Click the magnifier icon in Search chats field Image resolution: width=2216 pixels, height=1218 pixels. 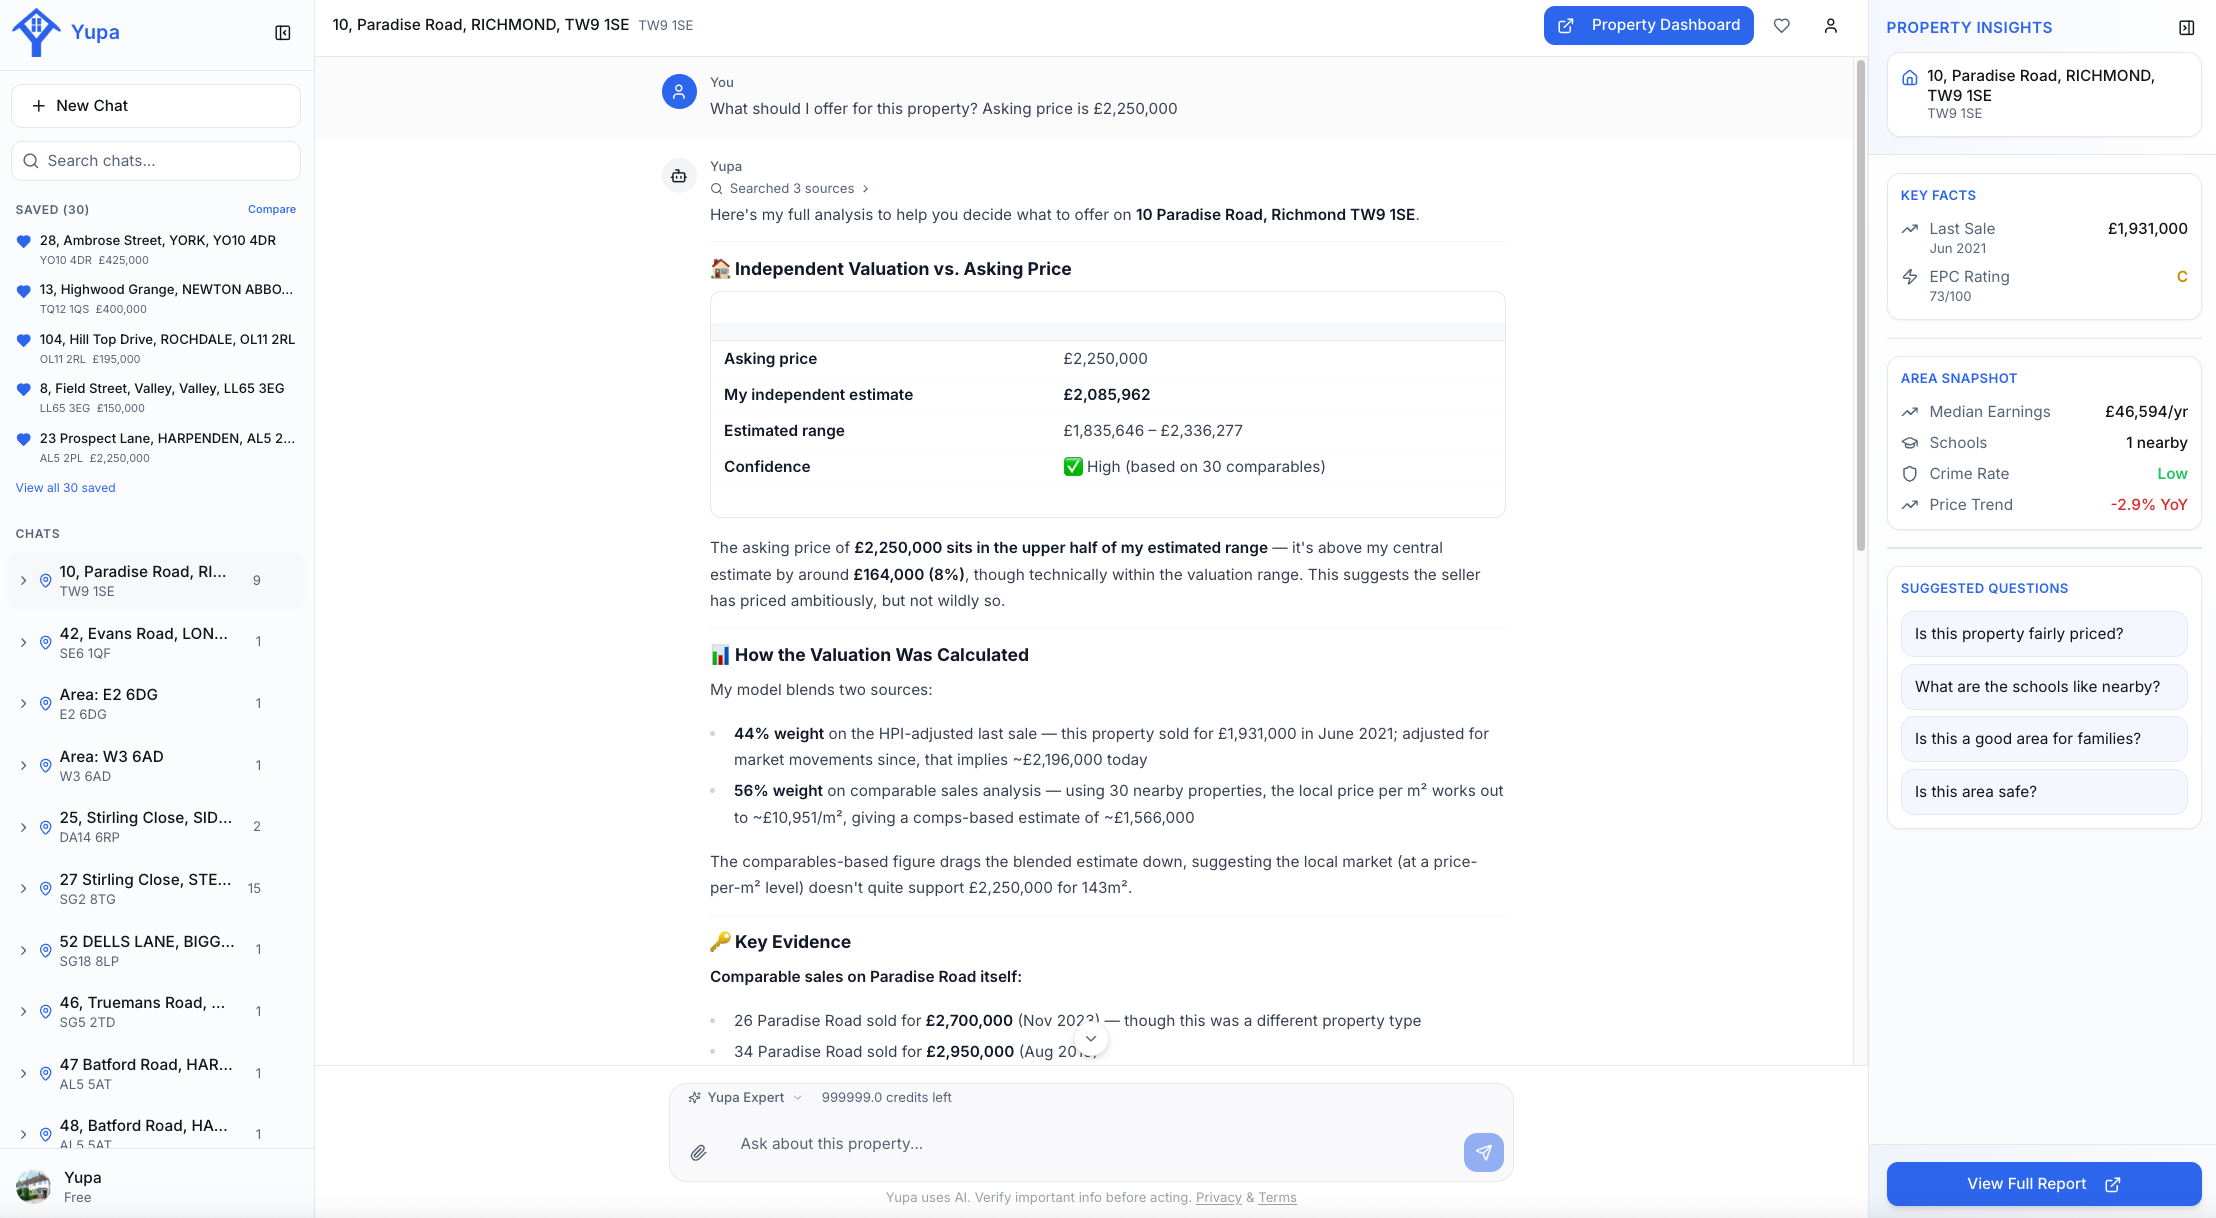(31, 161)
